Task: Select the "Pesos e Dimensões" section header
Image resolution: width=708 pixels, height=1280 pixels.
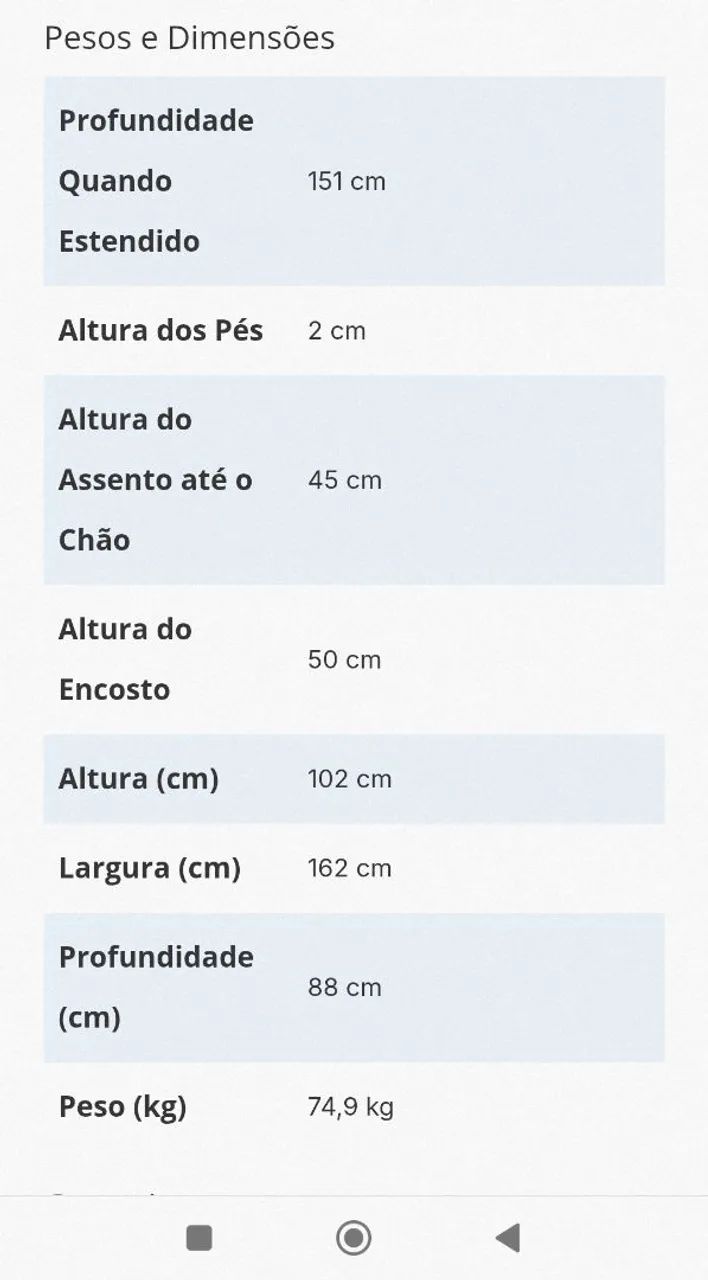Action: tap(188, 38)
